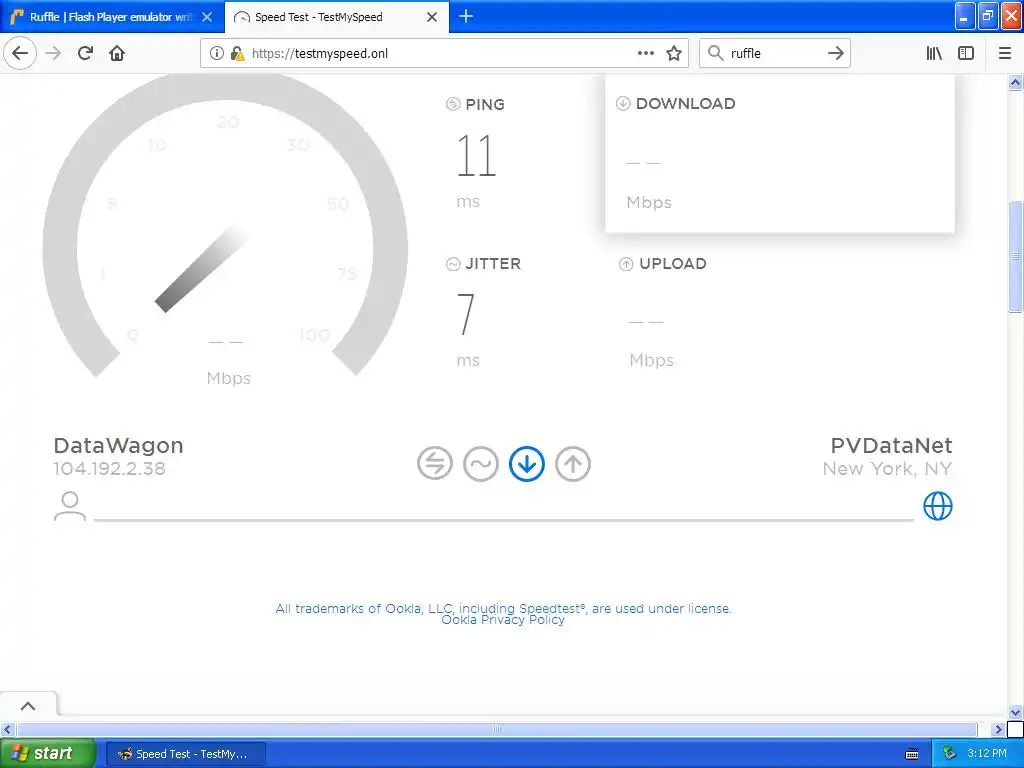
Task: Open the Windows start menu
Action: [48, 753]
